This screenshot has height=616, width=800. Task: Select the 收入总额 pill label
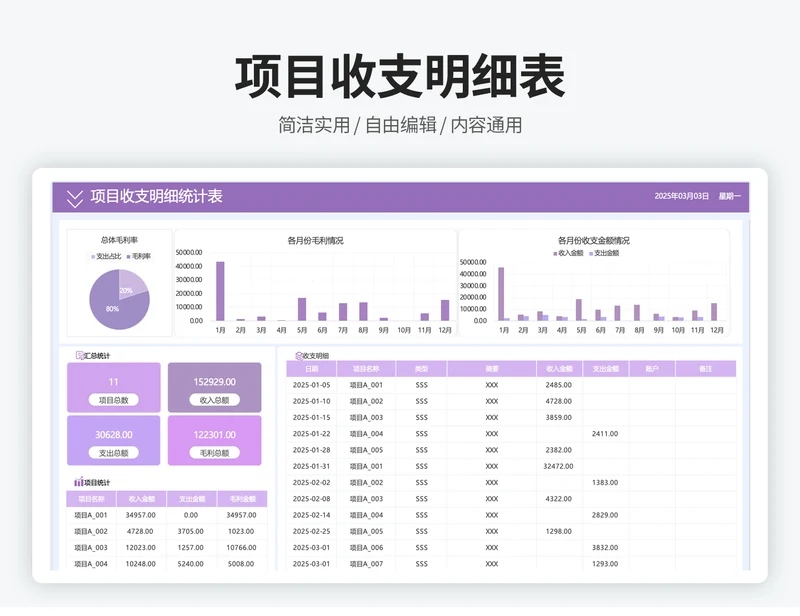tap(214, 400)
